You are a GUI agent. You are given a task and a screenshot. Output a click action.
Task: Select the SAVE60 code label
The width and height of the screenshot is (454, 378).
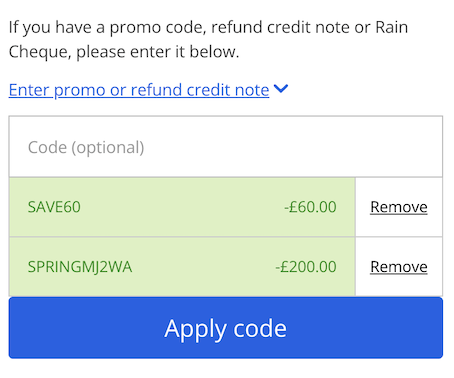point(54,207)
